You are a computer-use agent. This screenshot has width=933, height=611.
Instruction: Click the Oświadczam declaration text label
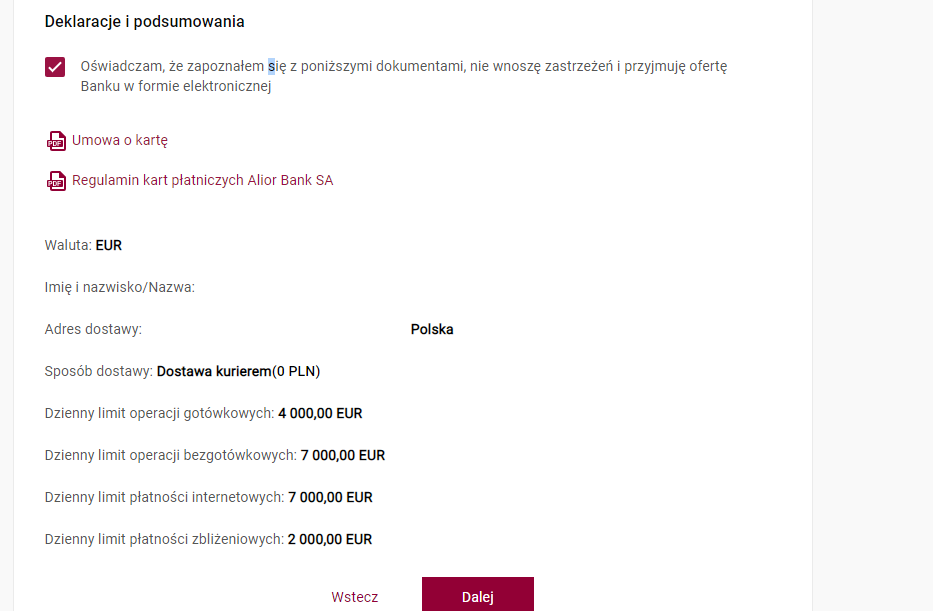click(x=403, y=76)
